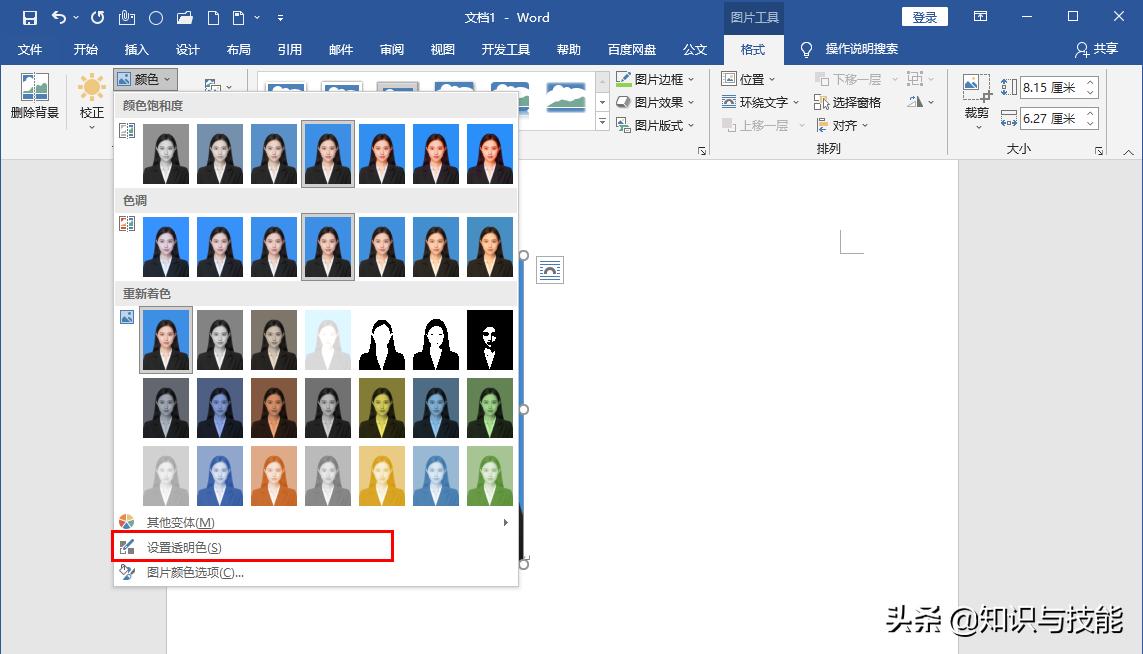This screenshot has width=1143, height=654.
Task: Click the open folder icon in title bar
Action: 184,17
